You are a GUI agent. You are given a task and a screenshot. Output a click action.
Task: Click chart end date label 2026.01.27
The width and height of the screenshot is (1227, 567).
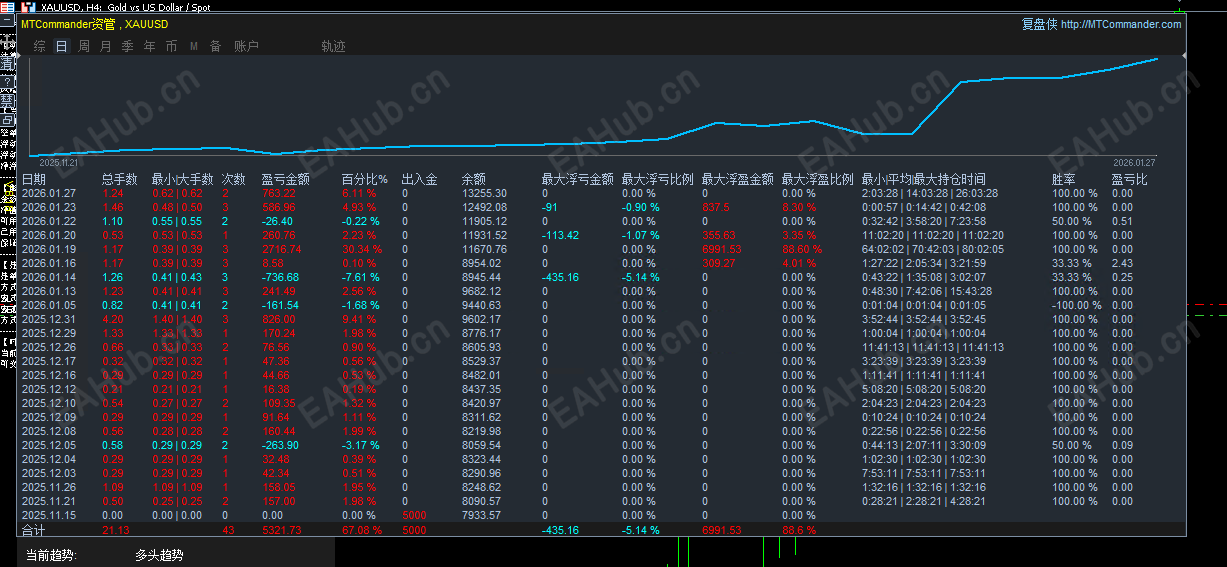pos(1134,162)
